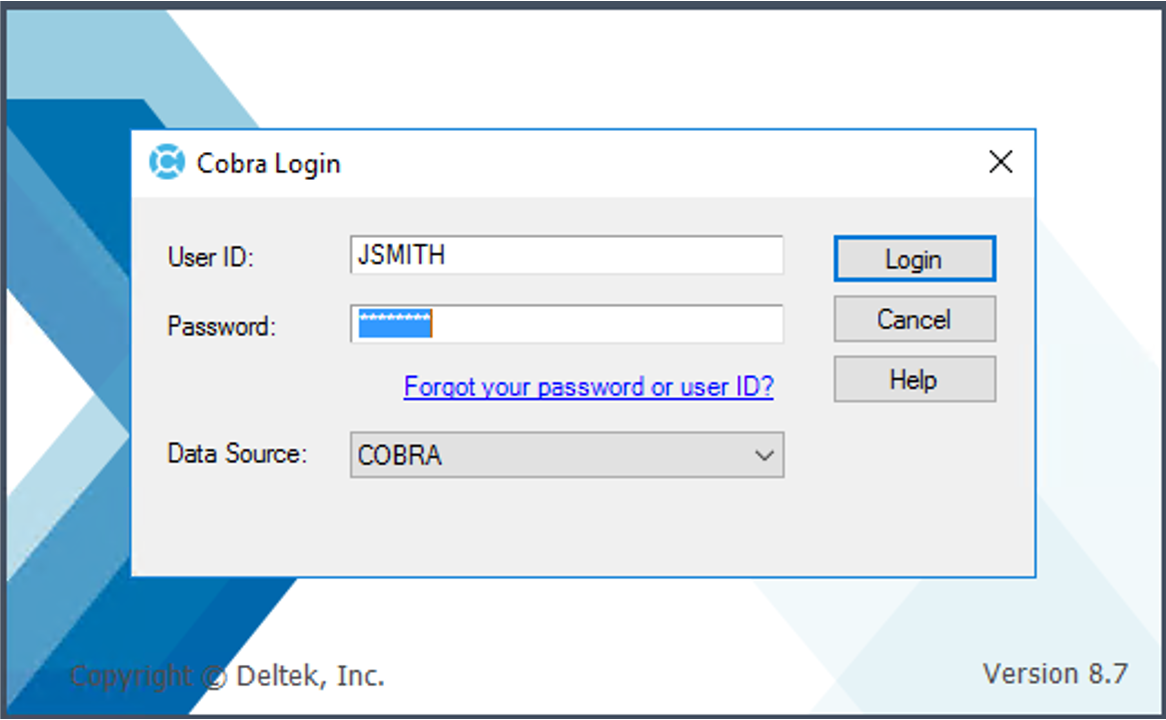Click the Data Source label
The height and width of the screenshot is (720, 1166).
[237, 454]
